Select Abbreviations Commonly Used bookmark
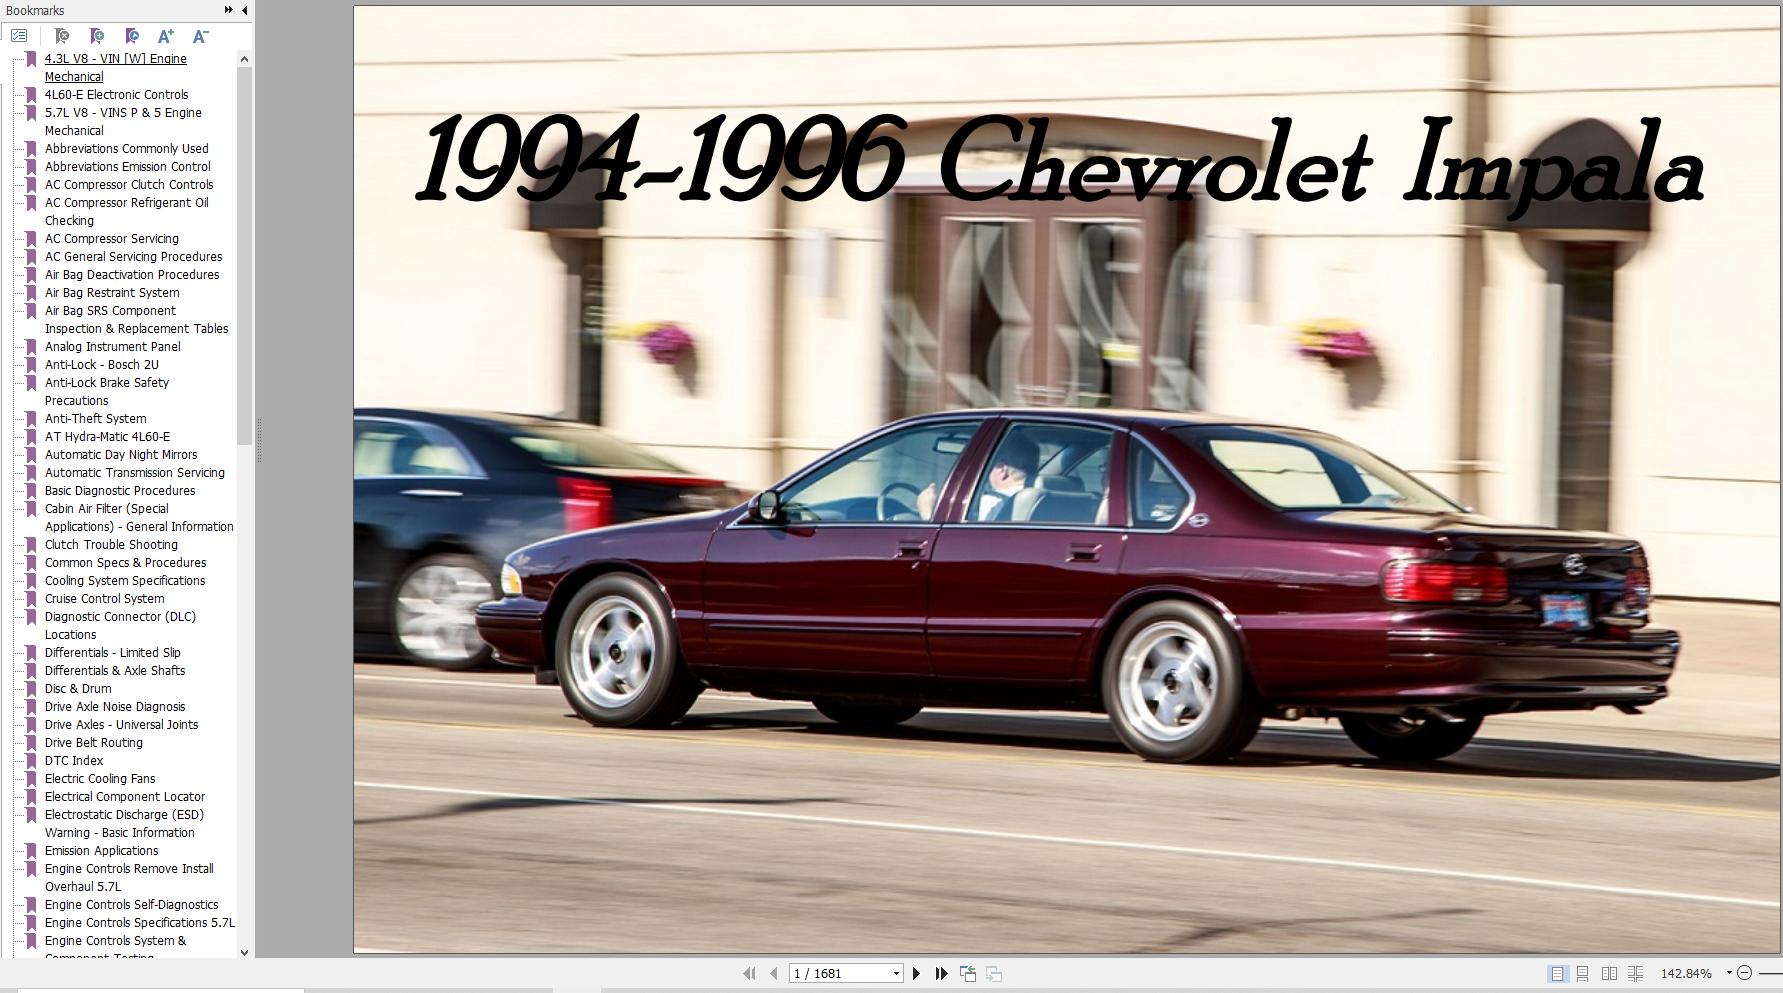The width and height of the screenshot is (1783, 993). (126, 148)
